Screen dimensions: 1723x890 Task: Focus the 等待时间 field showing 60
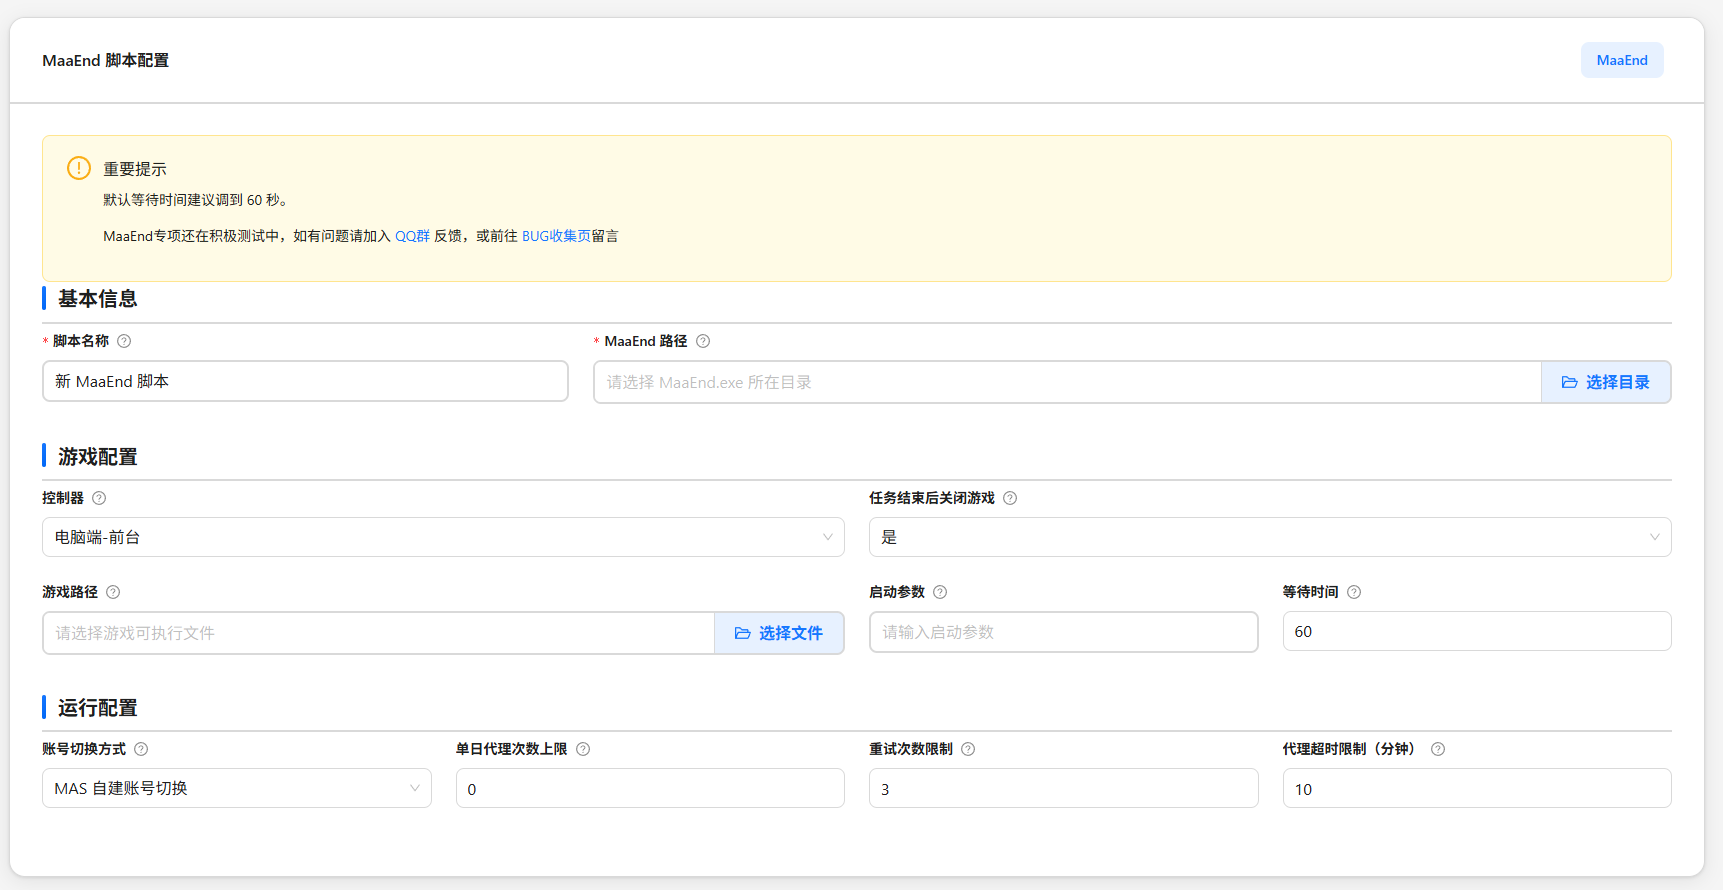tap(1477, 631)
